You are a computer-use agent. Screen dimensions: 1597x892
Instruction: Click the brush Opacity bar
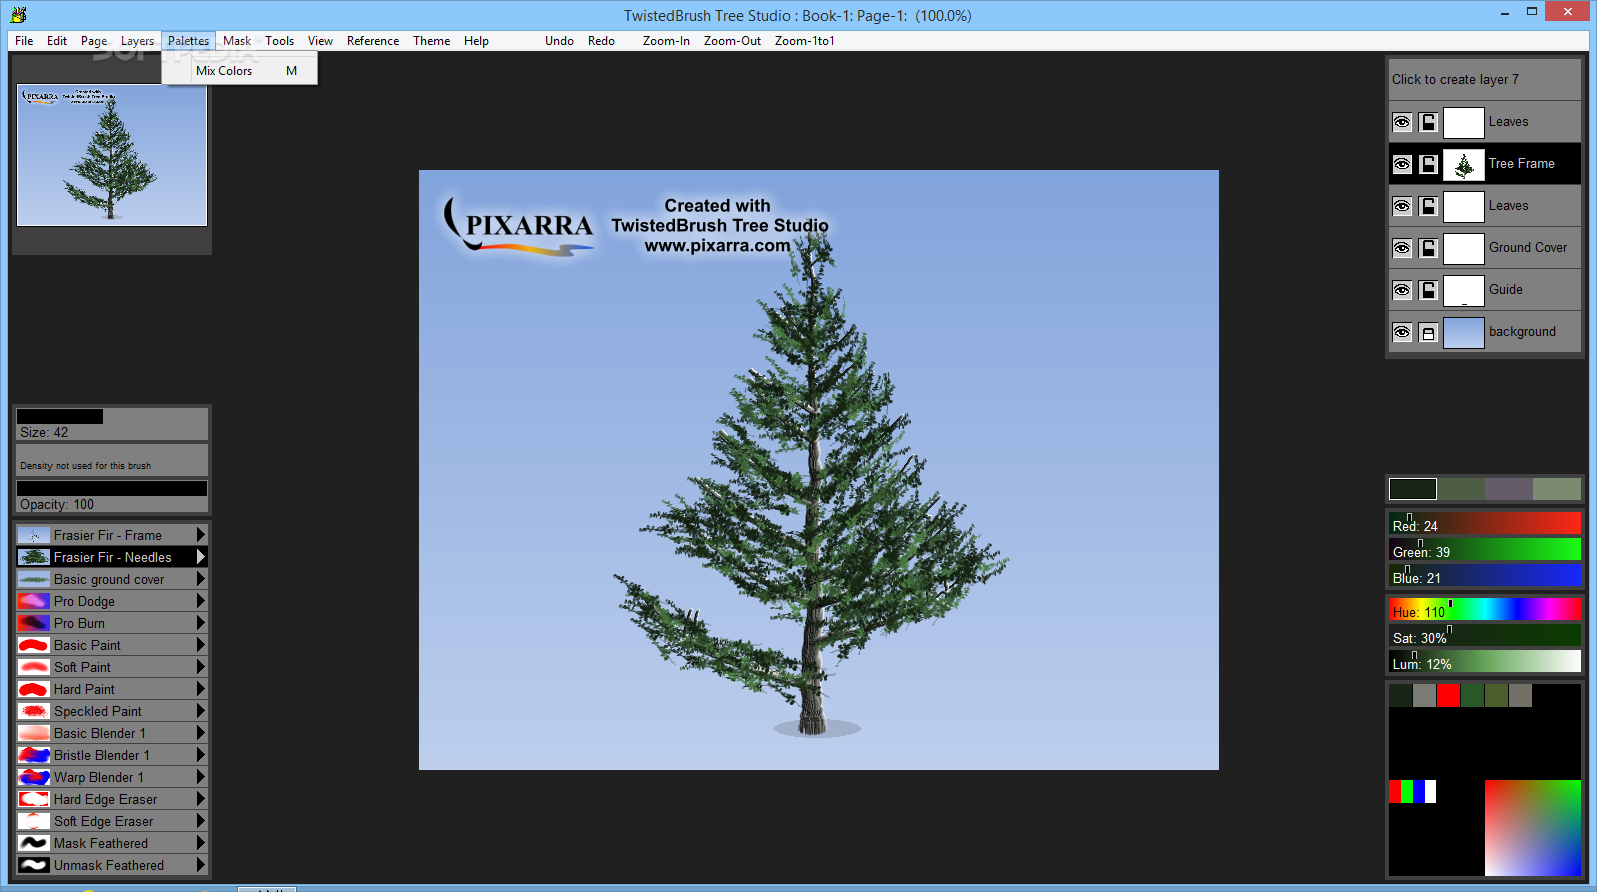click(112, 495)
